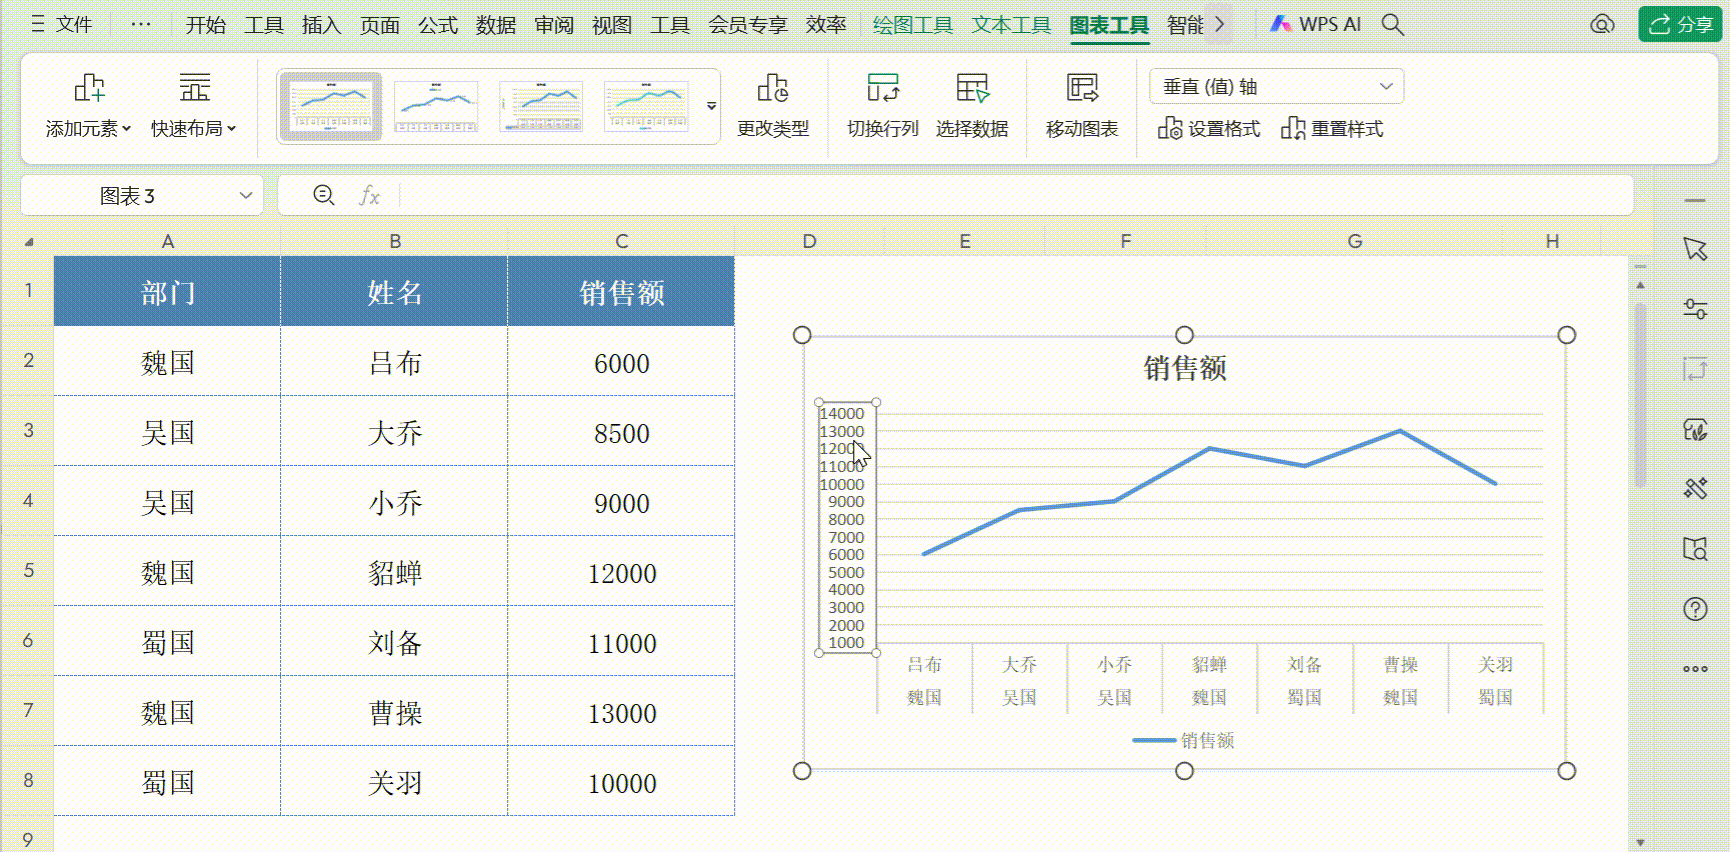Click the sidebar crop frame icon
Image resolution: width=1730 pixels, height=852 pixels.
[1695, 369]
